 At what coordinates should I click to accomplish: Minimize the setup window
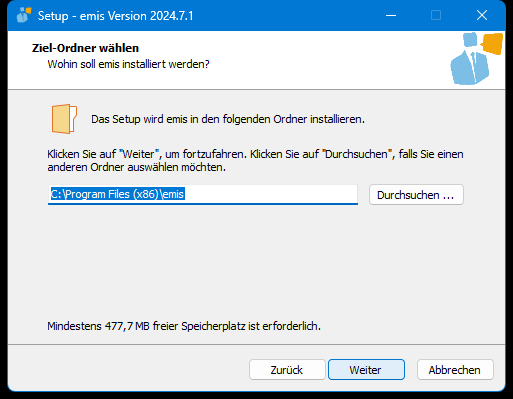tap(391, 15)
